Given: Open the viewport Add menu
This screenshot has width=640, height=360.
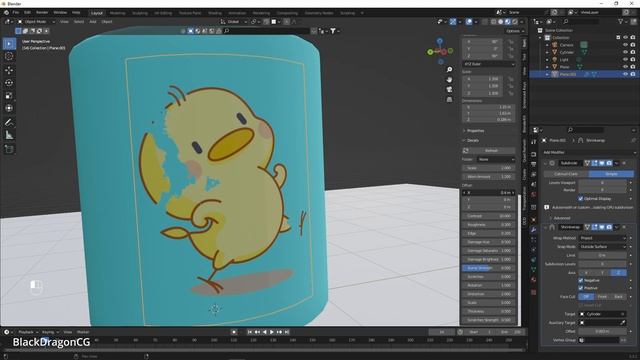Looking at the screenshot, I should point(93,22).
